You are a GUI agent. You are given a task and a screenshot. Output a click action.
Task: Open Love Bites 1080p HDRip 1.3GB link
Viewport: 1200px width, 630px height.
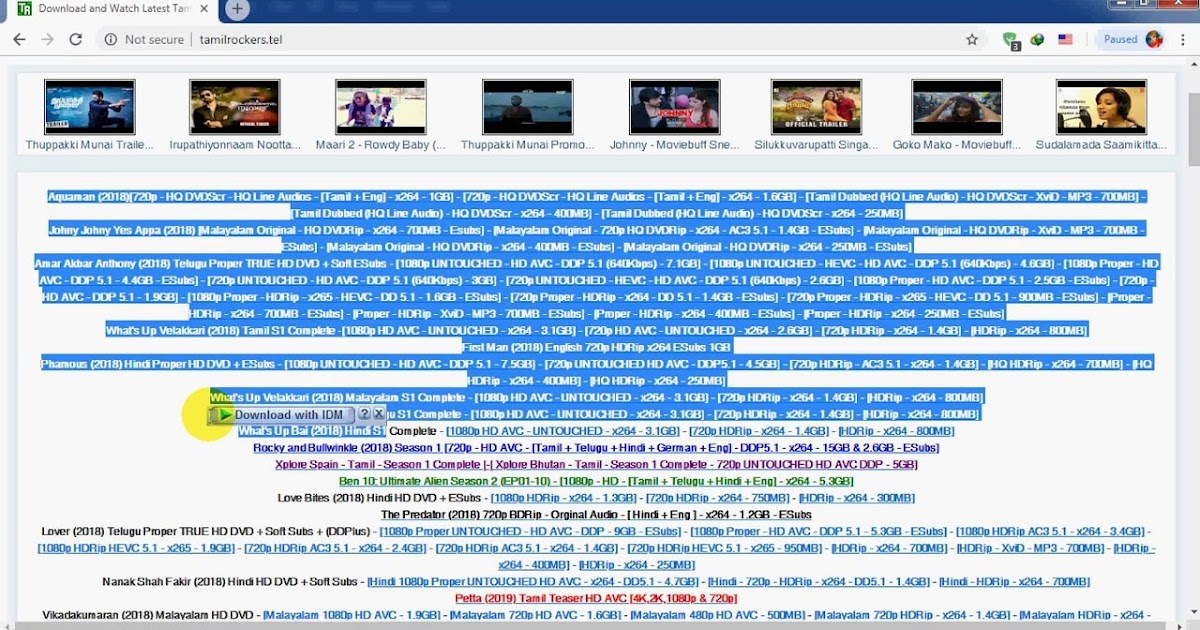click(563, 498)
